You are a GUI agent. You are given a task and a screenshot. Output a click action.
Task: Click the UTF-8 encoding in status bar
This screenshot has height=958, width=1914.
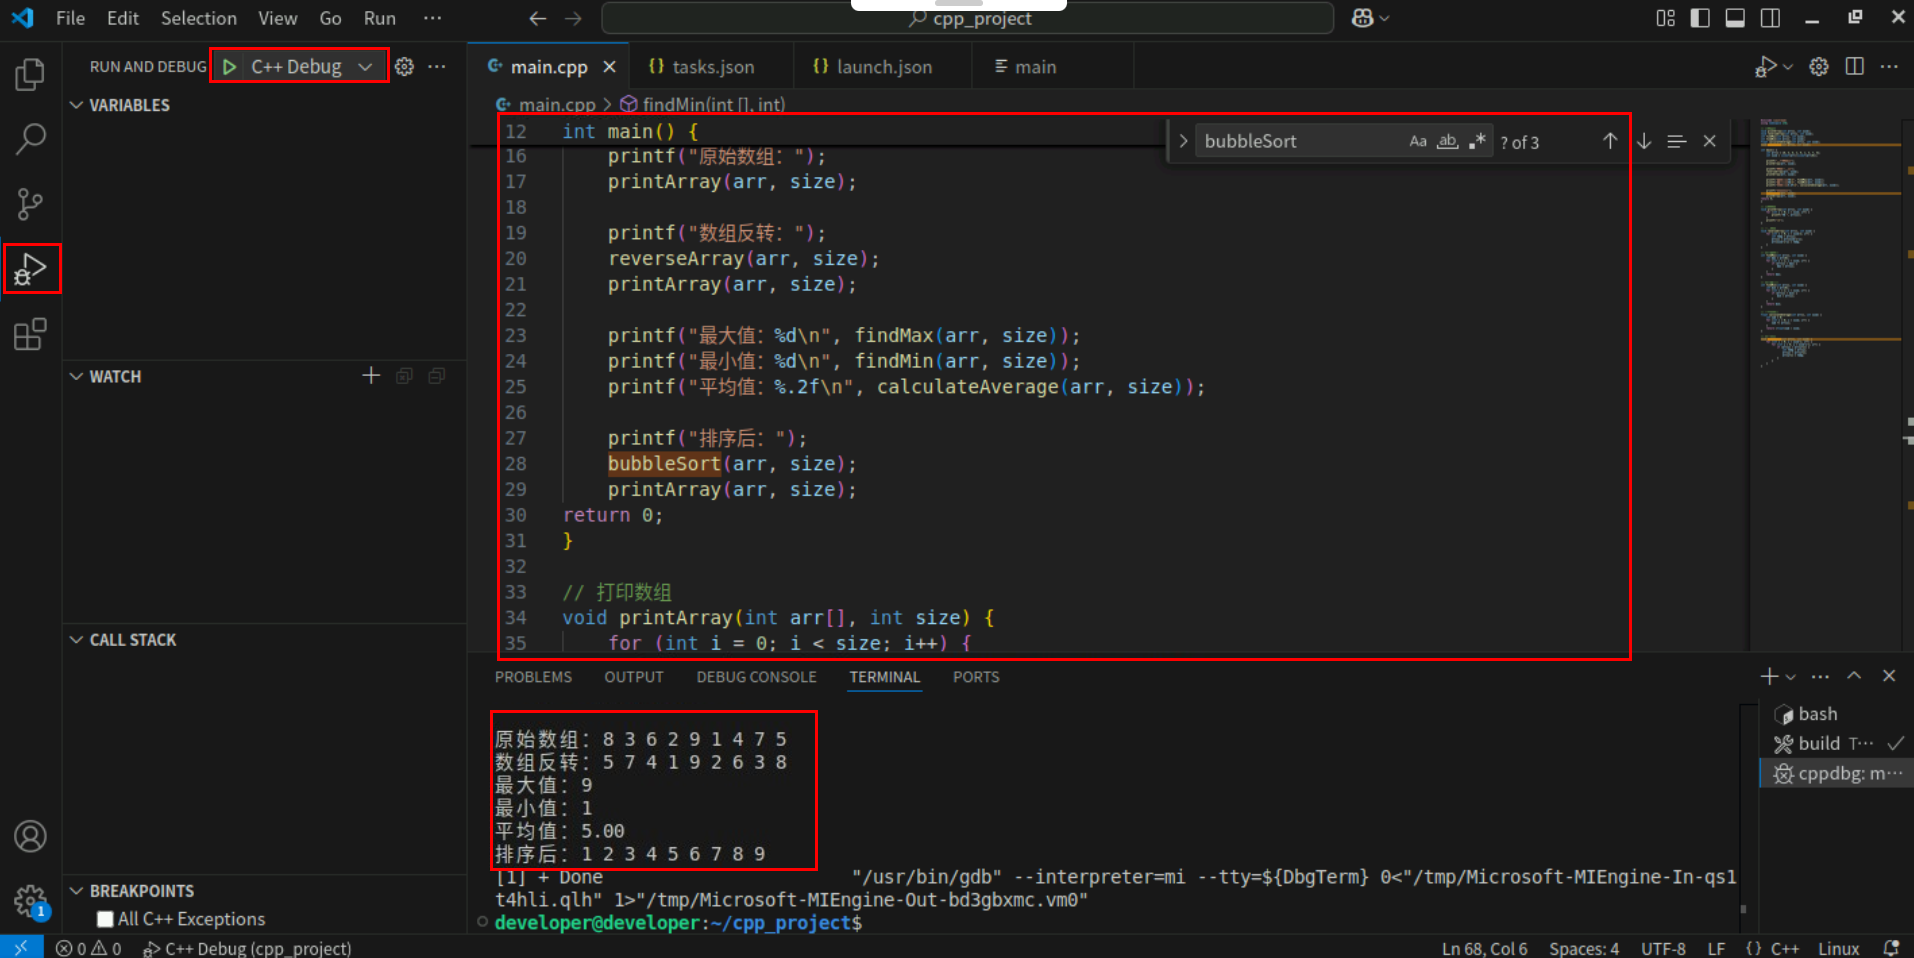pyautogui.click(x=1662, y=948)
